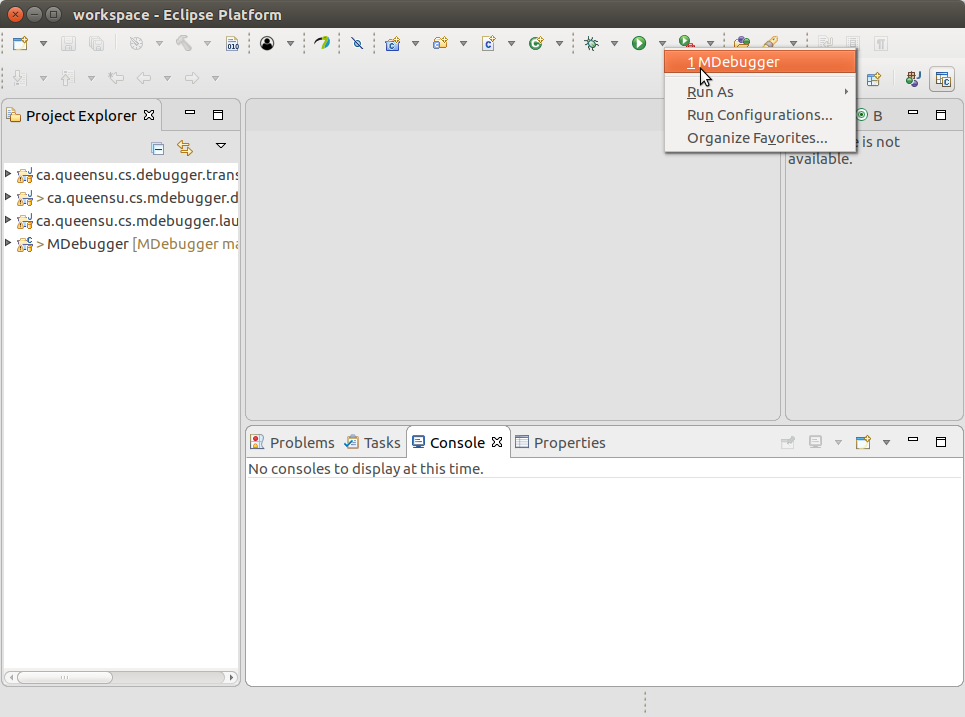The height and width of the screenshot is (717, 965).
Task: Open the Project Explorer View Menu
Action: point(221,146)
